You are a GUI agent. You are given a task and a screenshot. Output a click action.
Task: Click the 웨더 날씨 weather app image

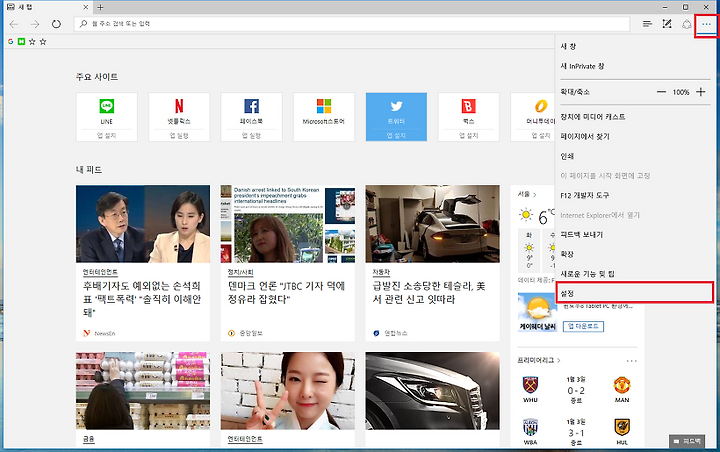(537, 312)
